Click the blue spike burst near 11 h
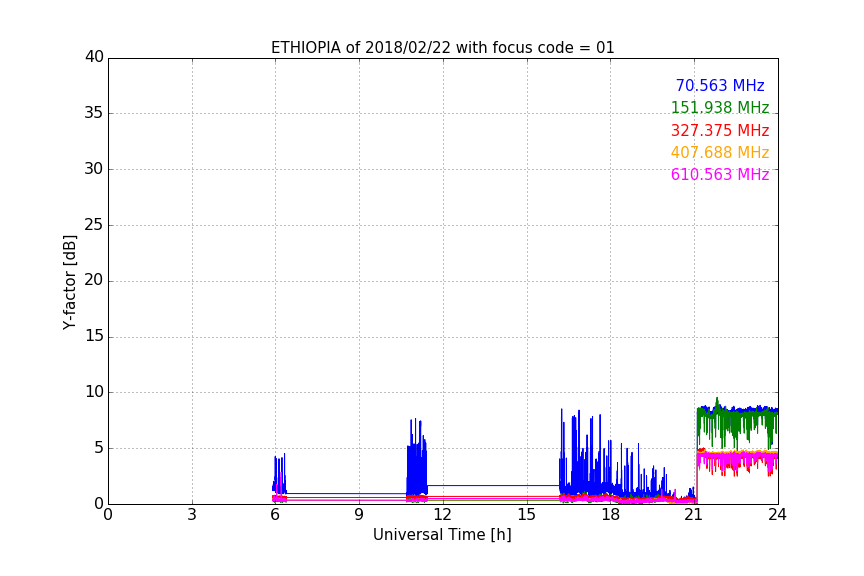The width and height of the screenshot is (864, 576). 417,457
